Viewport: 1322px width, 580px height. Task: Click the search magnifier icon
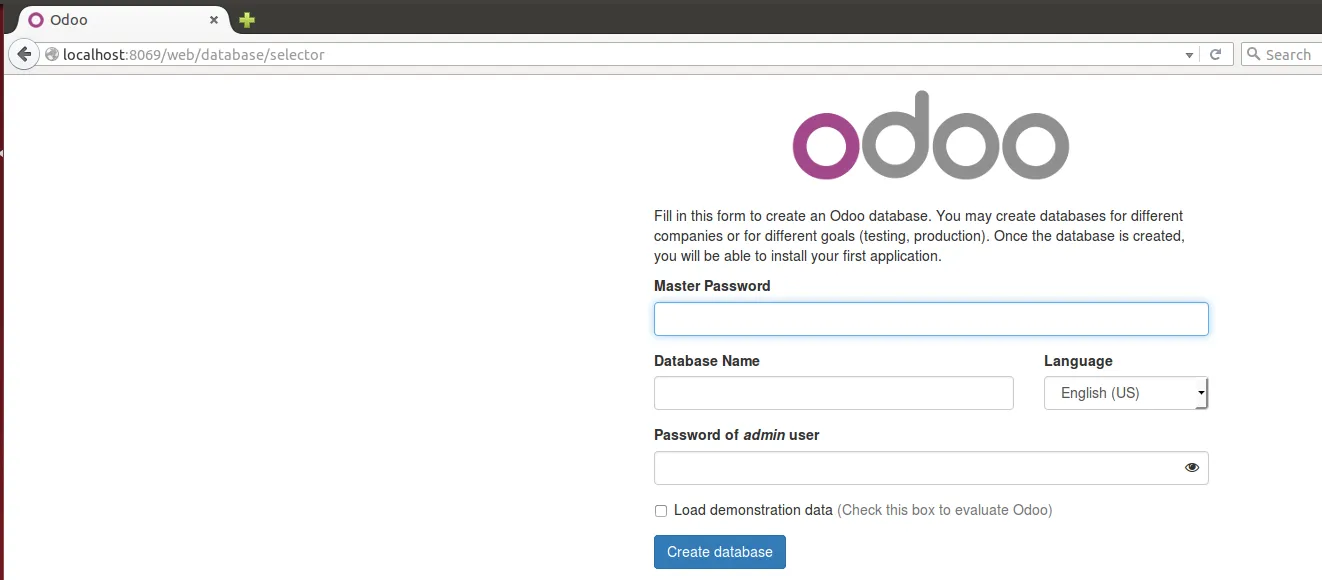(x=1254, y=54)
